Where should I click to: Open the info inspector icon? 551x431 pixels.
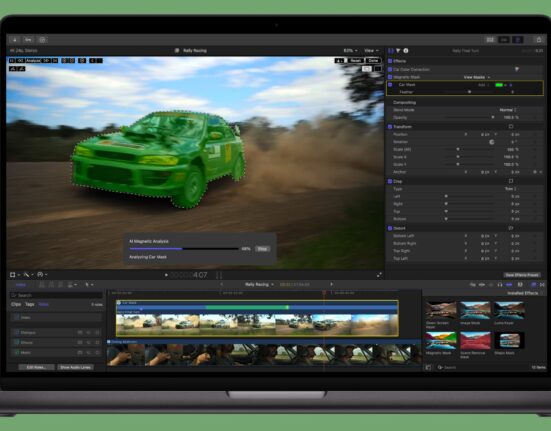[406, 51]
